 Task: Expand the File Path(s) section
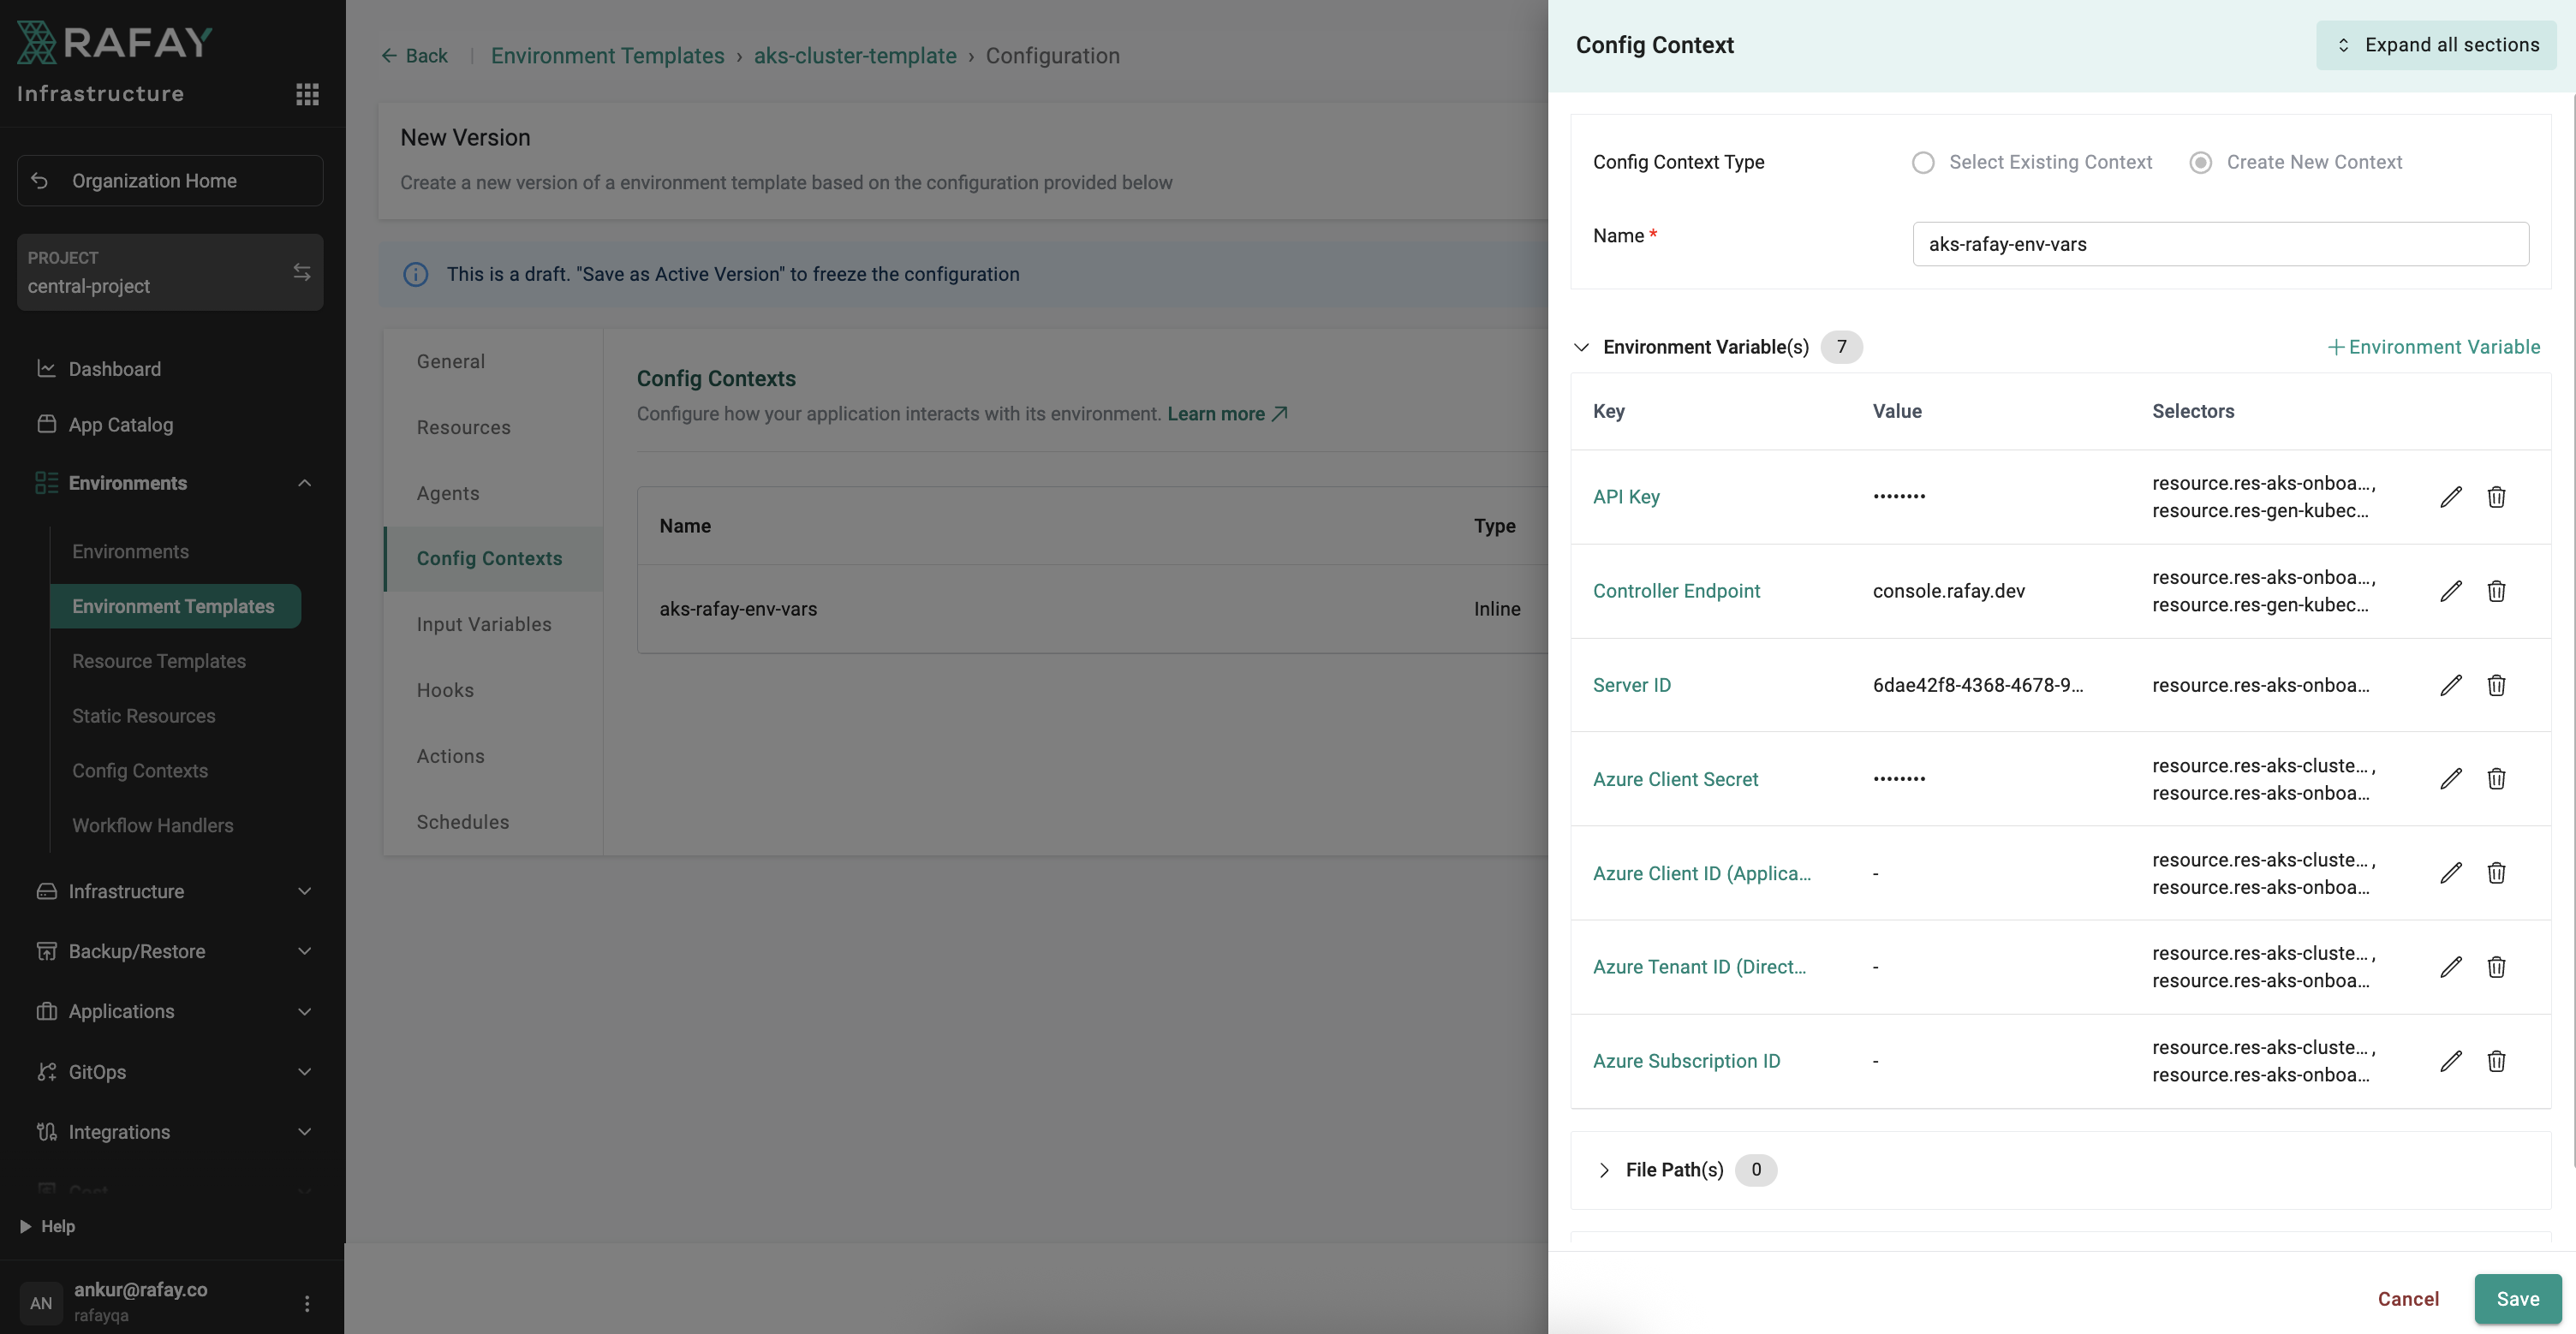tap(1604, 1170)
